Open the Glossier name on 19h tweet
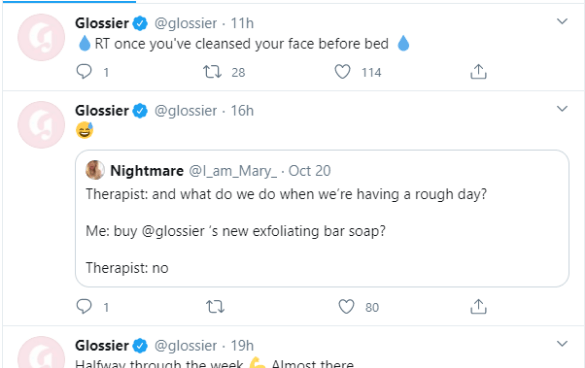This screenshot has height=368, width=585. point(102,346)
